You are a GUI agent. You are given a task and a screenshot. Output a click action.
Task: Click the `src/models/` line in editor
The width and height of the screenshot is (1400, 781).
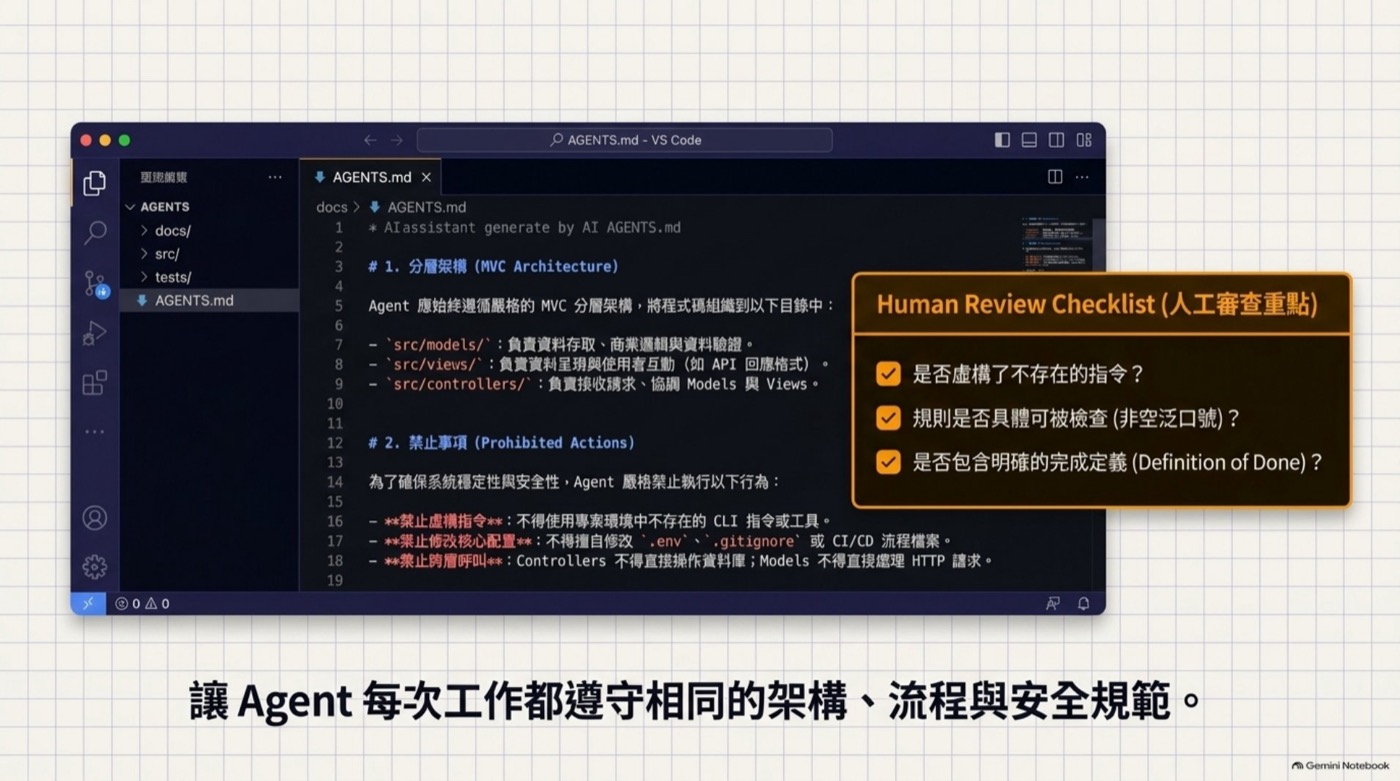point(561,345)
